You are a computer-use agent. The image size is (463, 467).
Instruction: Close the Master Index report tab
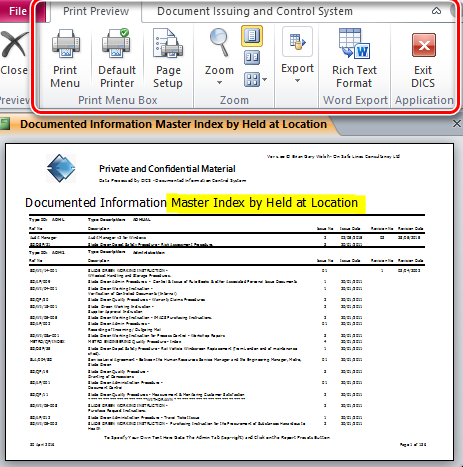(x=457, y=124)
